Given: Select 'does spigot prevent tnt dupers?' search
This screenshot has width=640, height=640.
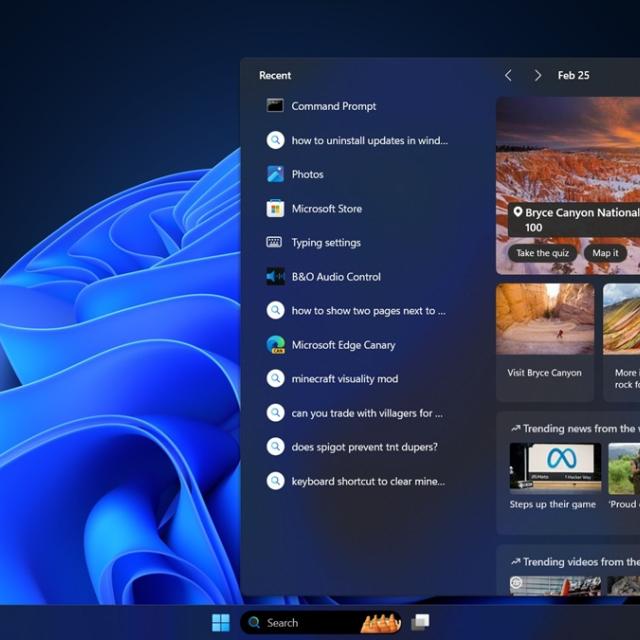Looking at the screenshot, I should click(x=364, y=447).
